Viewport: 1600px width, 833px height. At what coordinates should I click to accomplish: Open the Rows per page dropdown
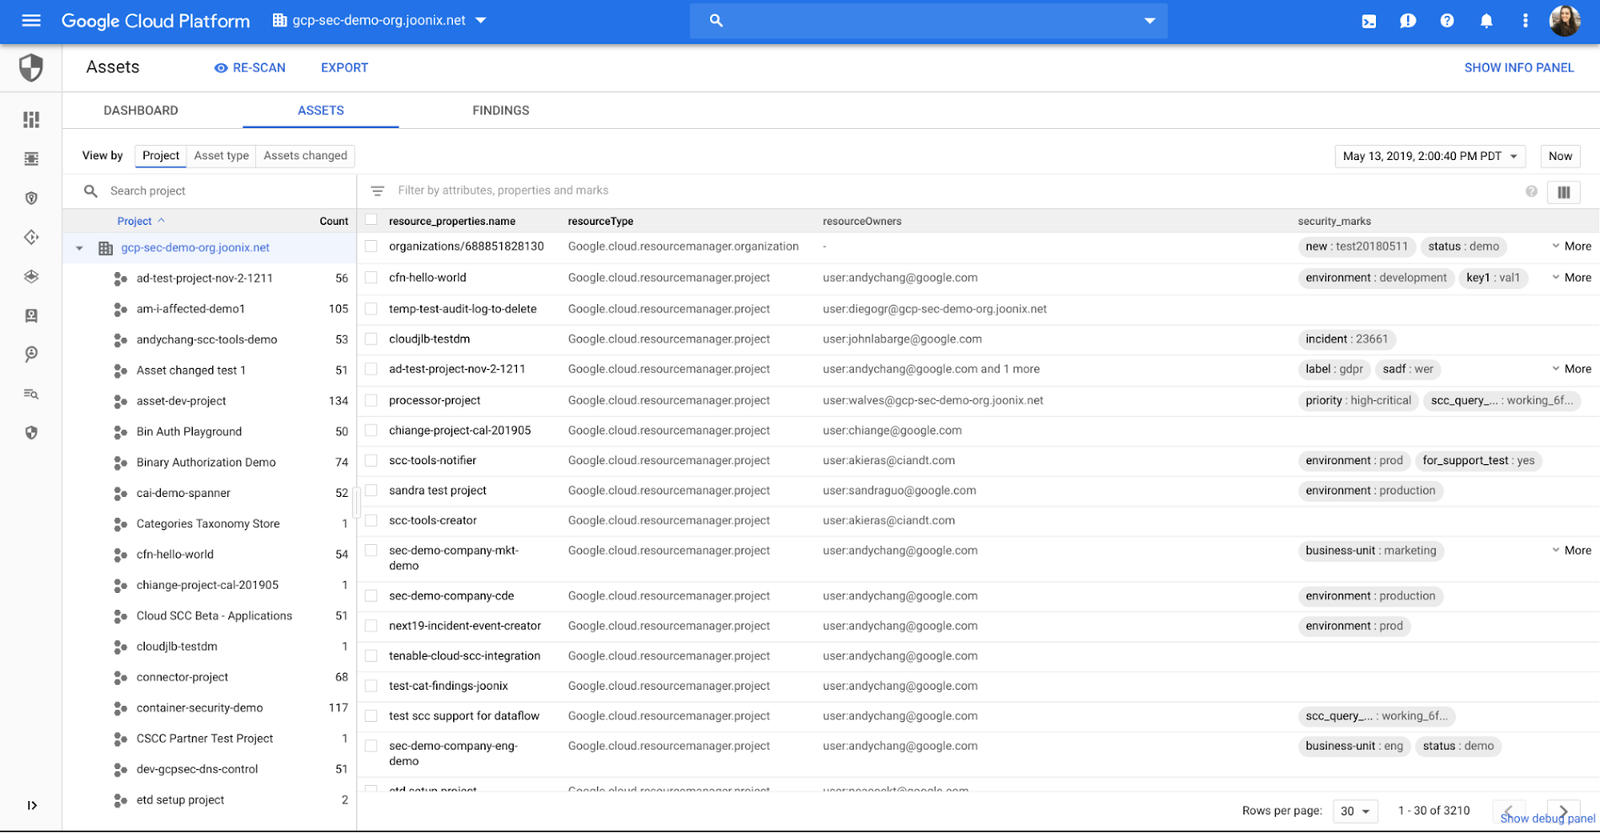point(1356,811)
